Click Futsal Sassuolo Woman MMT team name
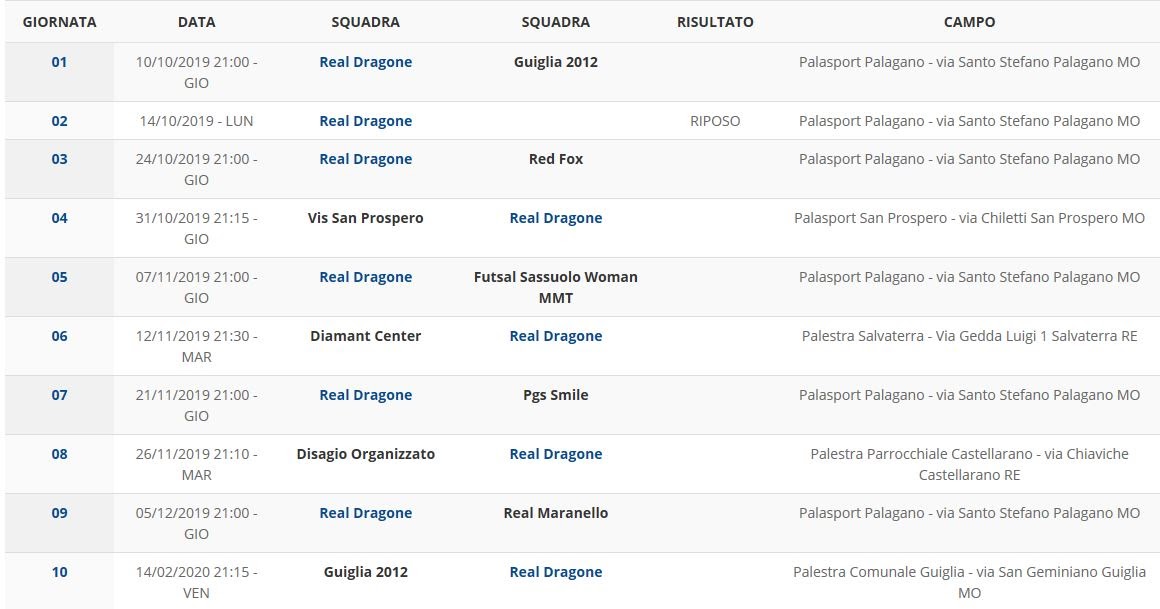Screen dimensions: 1160x609 tap(556, 287)
